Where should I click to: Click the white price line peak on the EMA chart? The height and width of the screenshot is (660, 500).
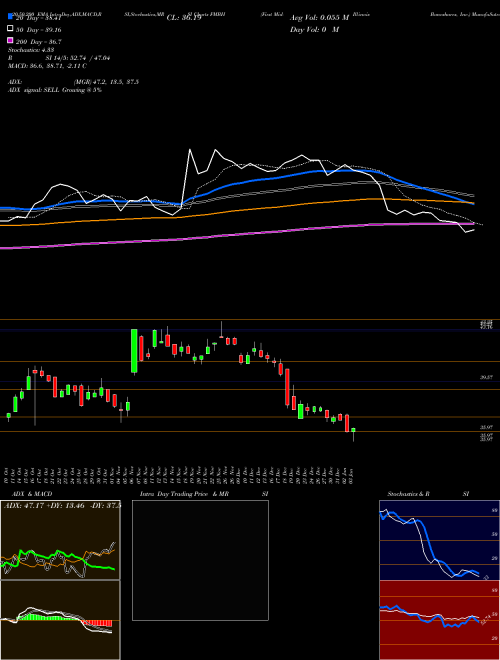pyautogui.click(x=190, y=150)
